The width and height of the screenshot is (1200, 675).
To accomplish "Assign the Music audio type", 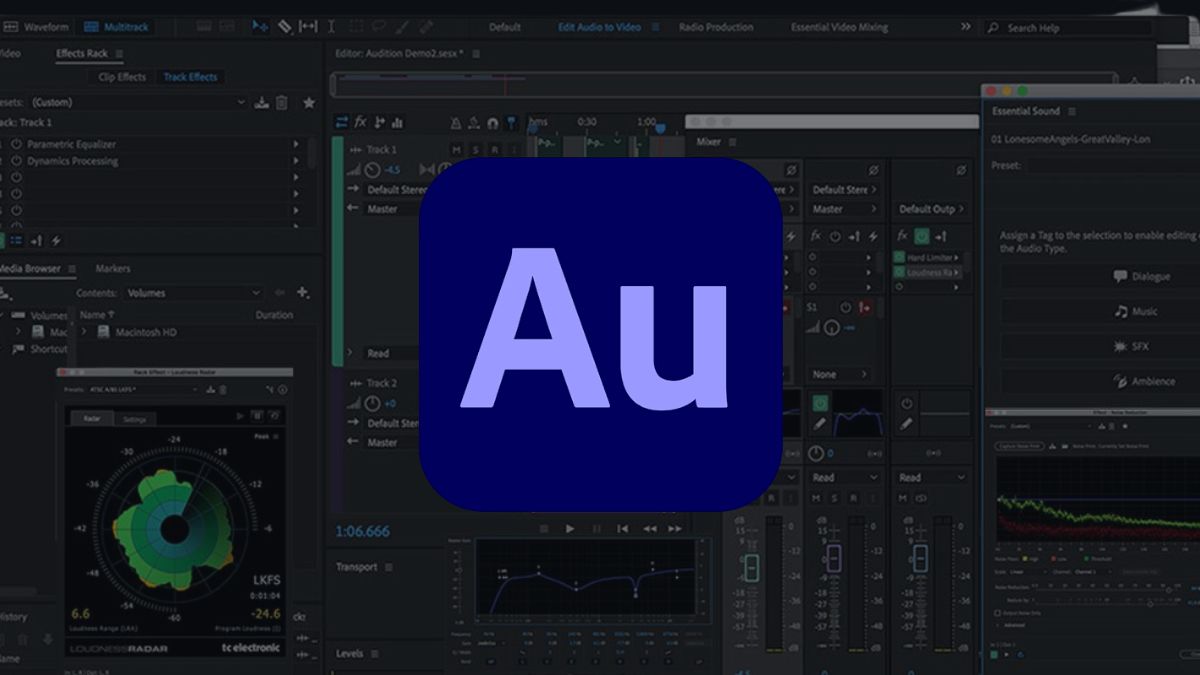I will 1135,311.
